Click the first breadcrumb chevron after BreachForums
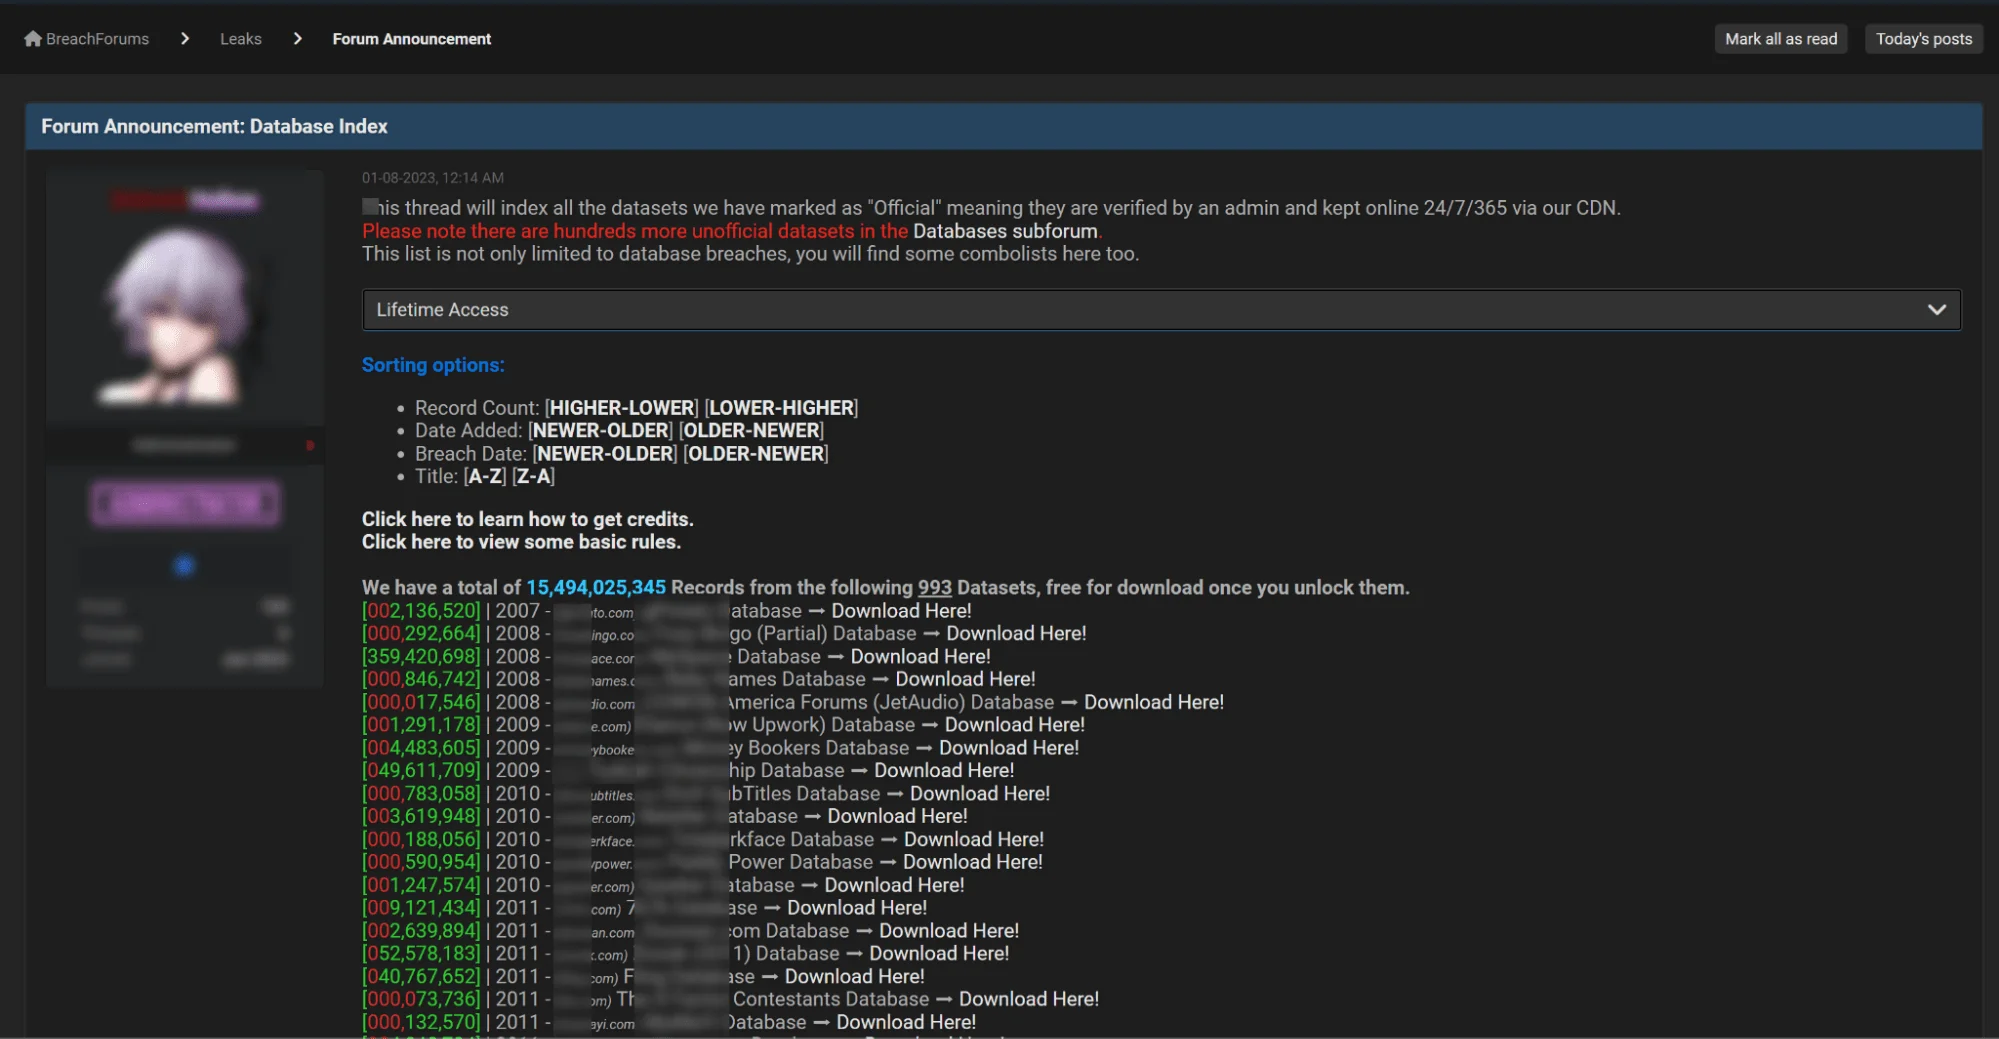This screenshot has width=1999, height=1039. coord(185,39)
